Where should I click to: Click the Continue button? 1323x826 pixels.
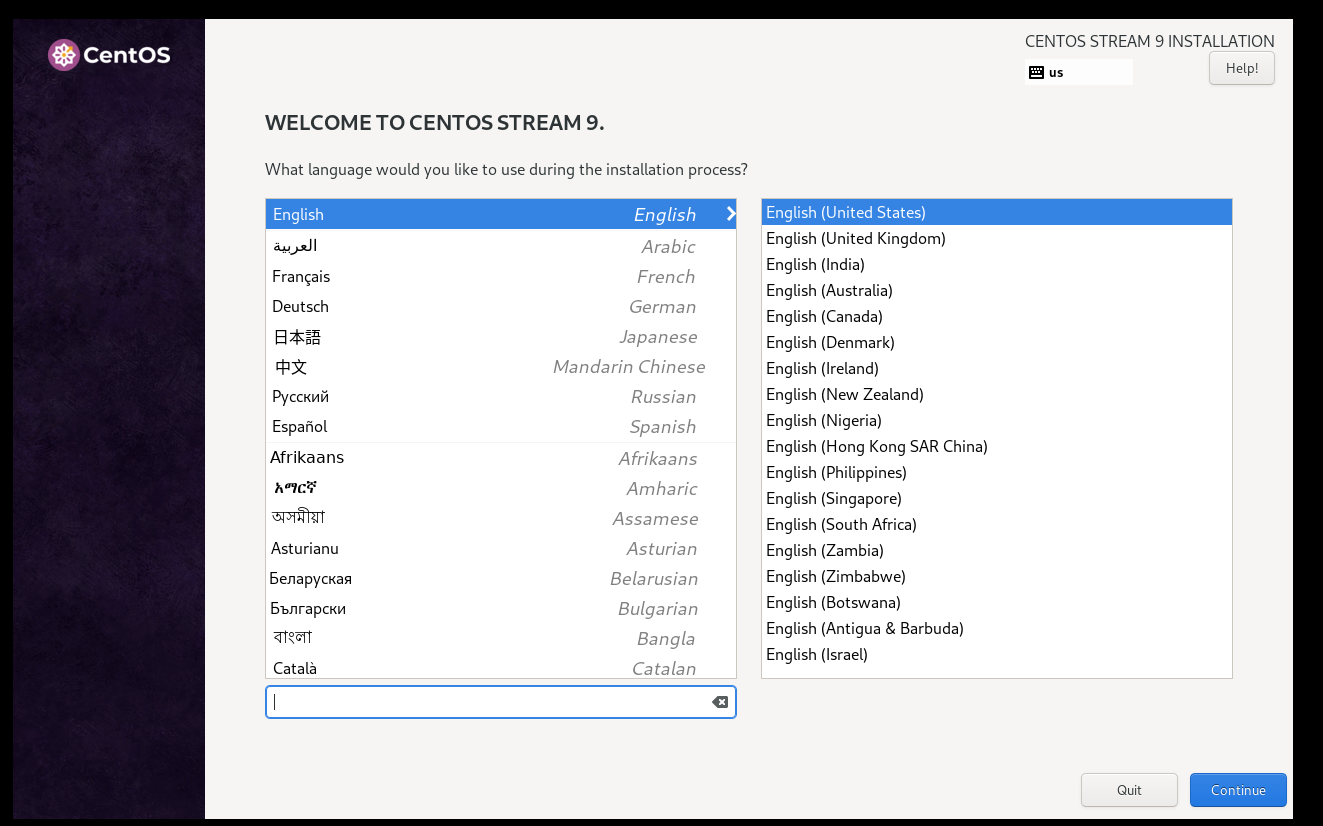1238,790
